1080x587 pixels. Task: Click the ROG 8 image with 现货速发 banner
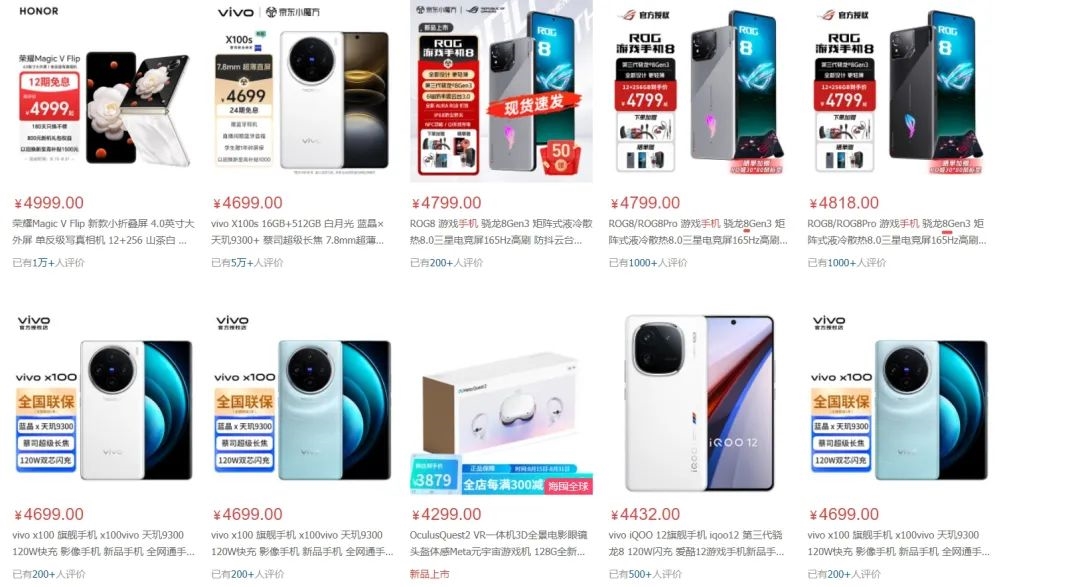(x=501, y=92)
